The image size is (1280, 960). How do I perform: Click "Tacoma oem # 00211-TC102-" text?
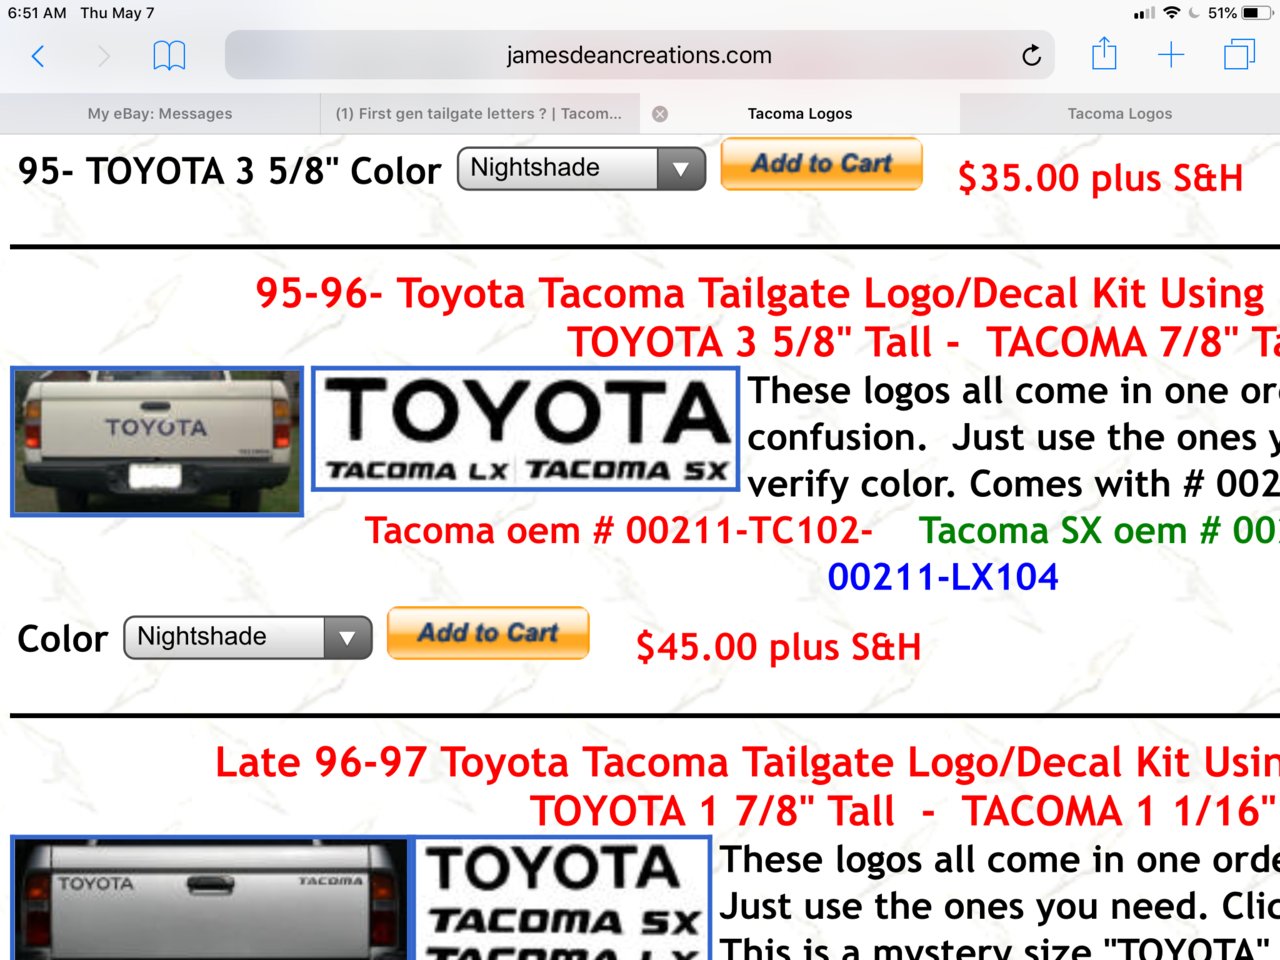[x=619, y=530]
